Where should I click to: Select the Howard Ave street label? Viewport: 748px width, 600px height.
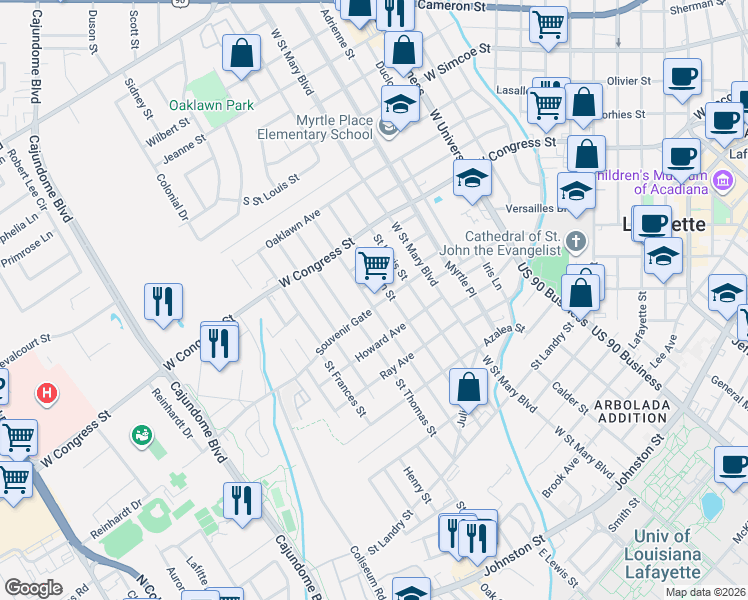coord(381,342)
